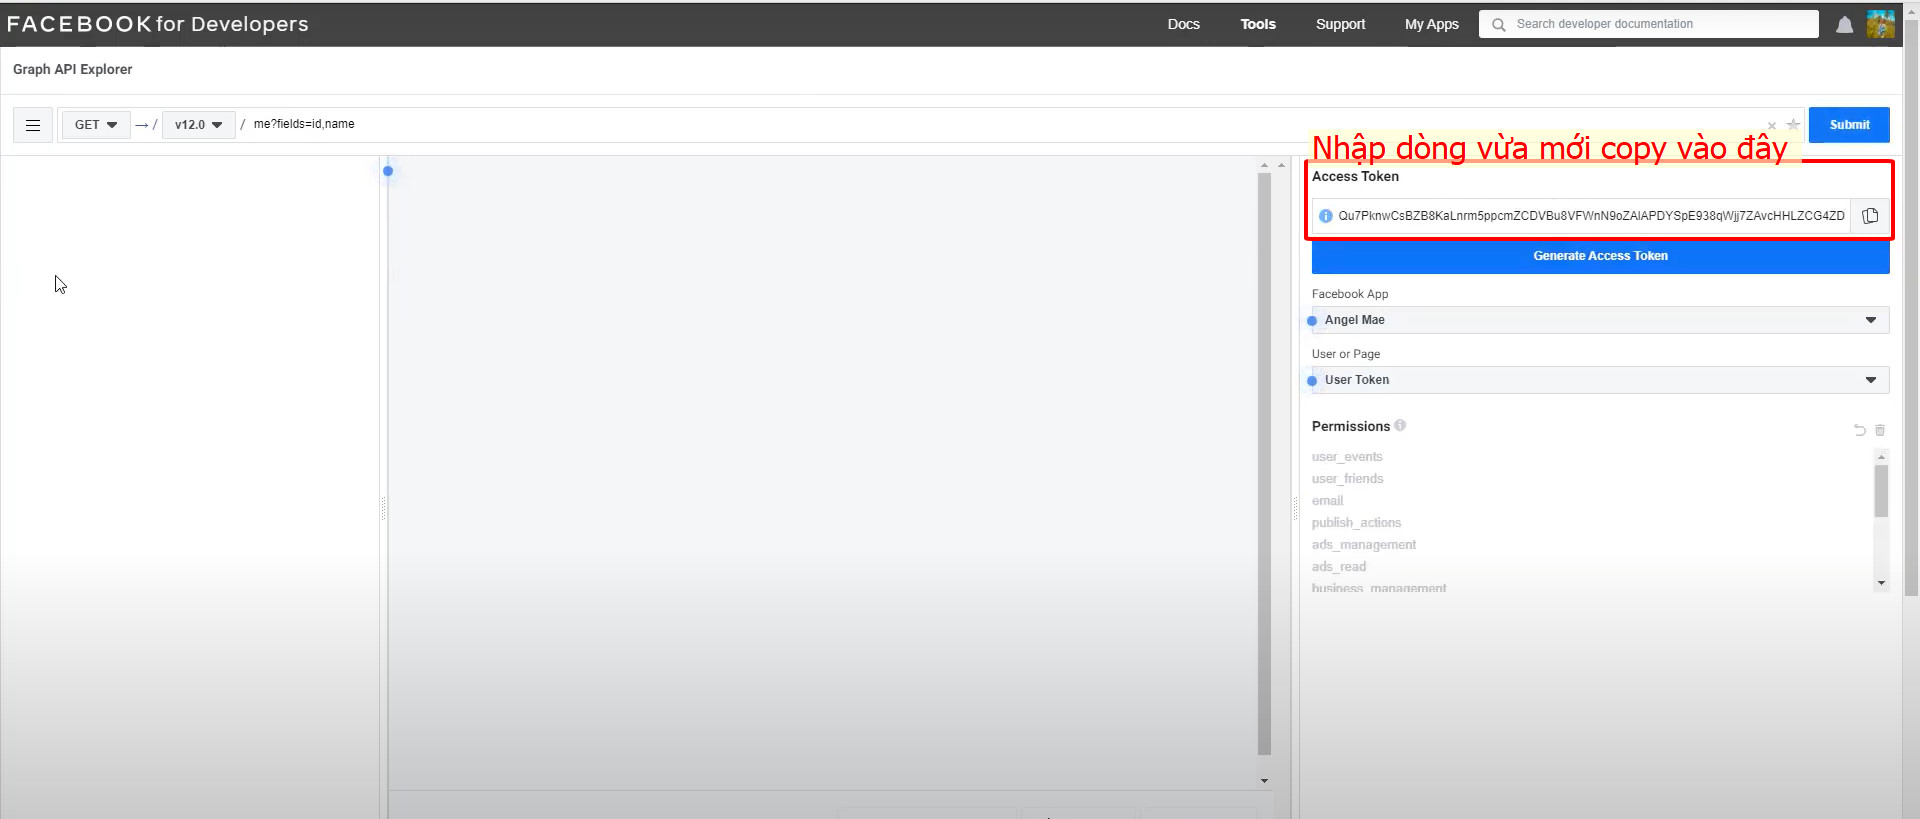Undo permission changes with revert icon
The height and width of the screenshot is (819, 1920).
point(1859,430)
